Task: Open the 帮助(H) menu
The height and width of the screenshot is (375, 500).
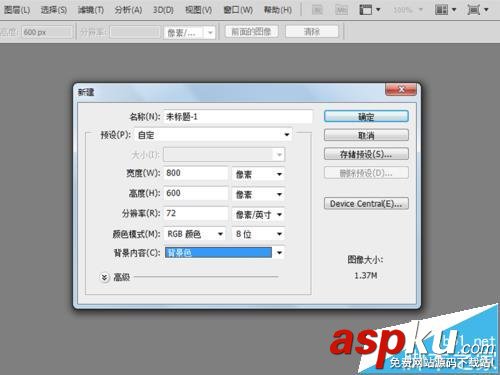Action: pyautogui.click(x=278, y=10)
